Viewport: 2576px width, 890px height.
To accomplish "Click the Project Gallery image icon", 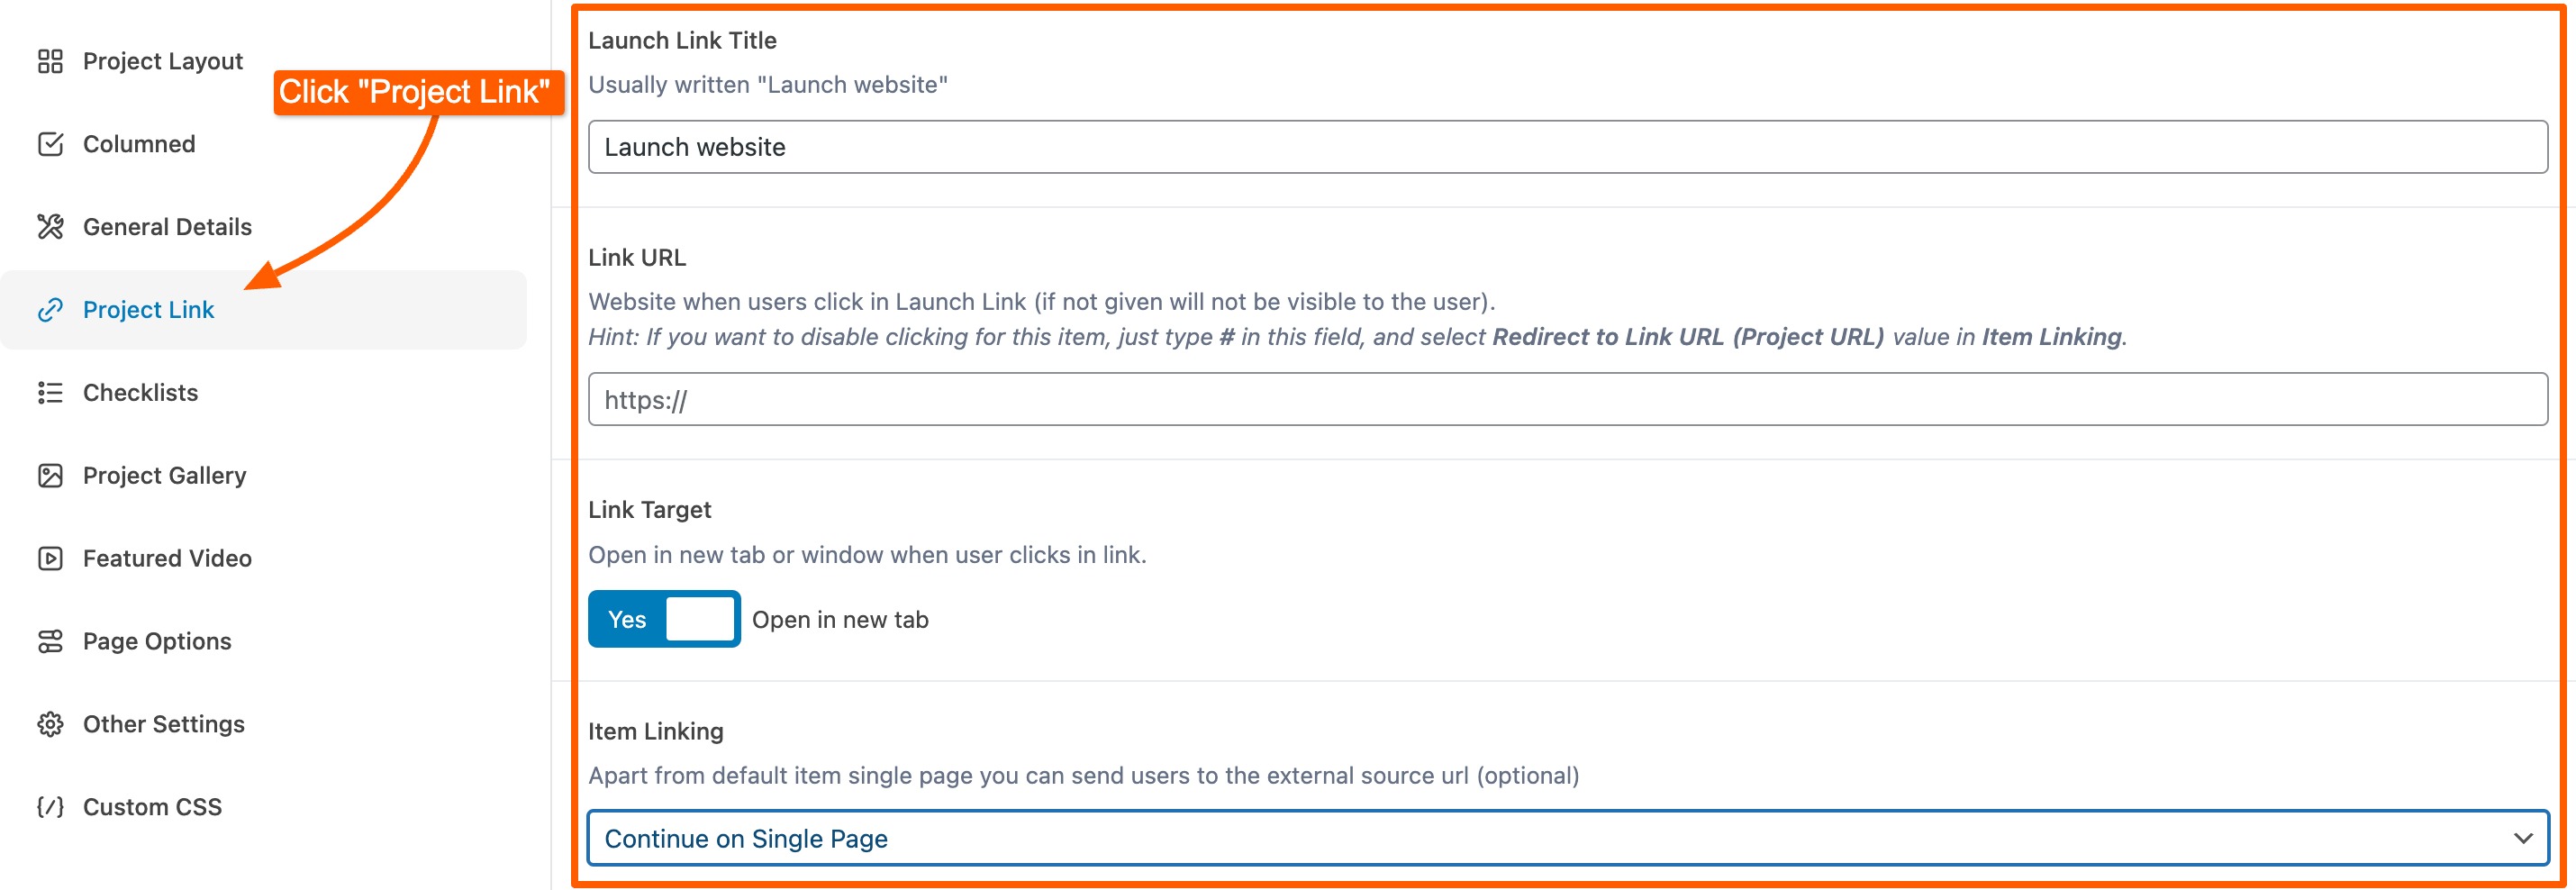I will point(50,476).
